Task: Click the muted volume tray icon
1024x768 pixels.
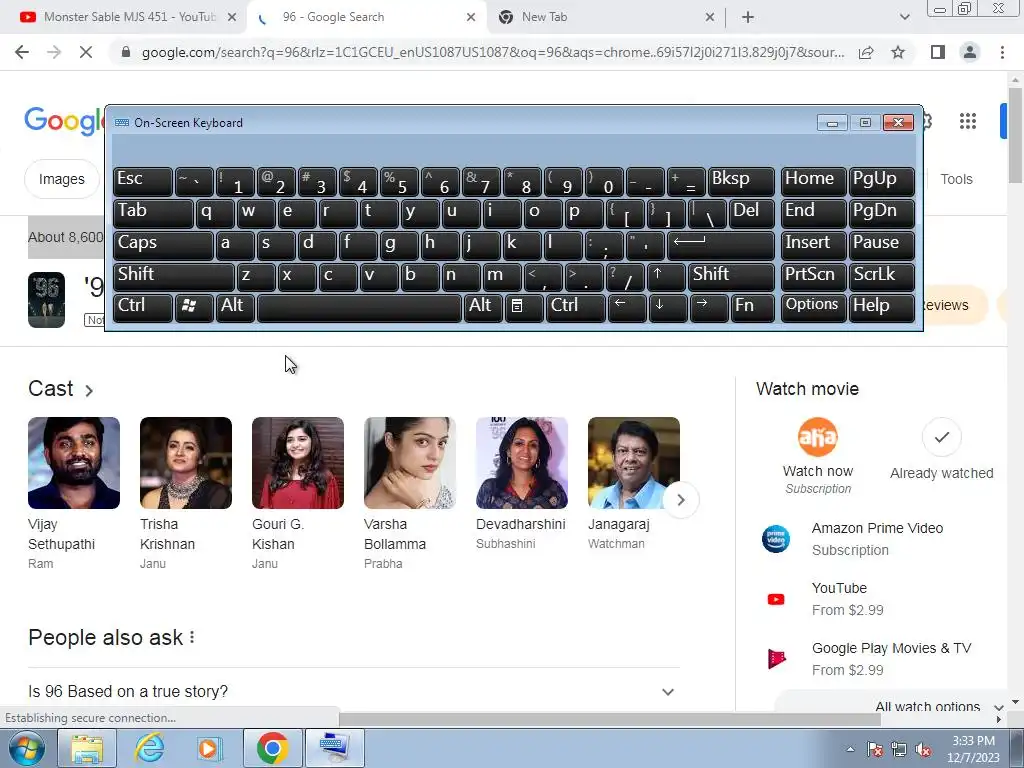Action: 923,749
